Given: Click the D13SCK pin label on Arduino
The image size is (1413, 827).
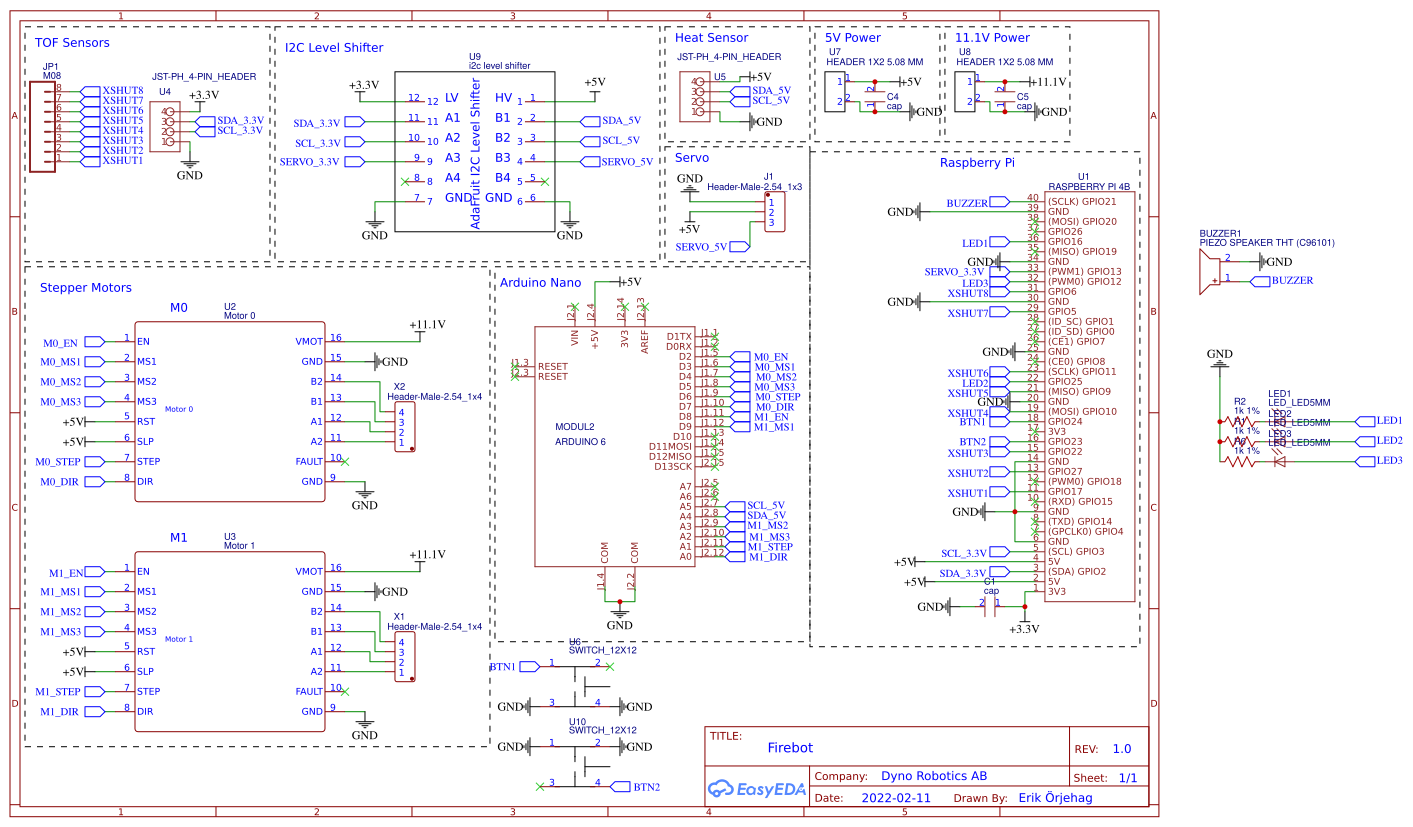Looking at the screenshot, I should click(x=673, y=467).
